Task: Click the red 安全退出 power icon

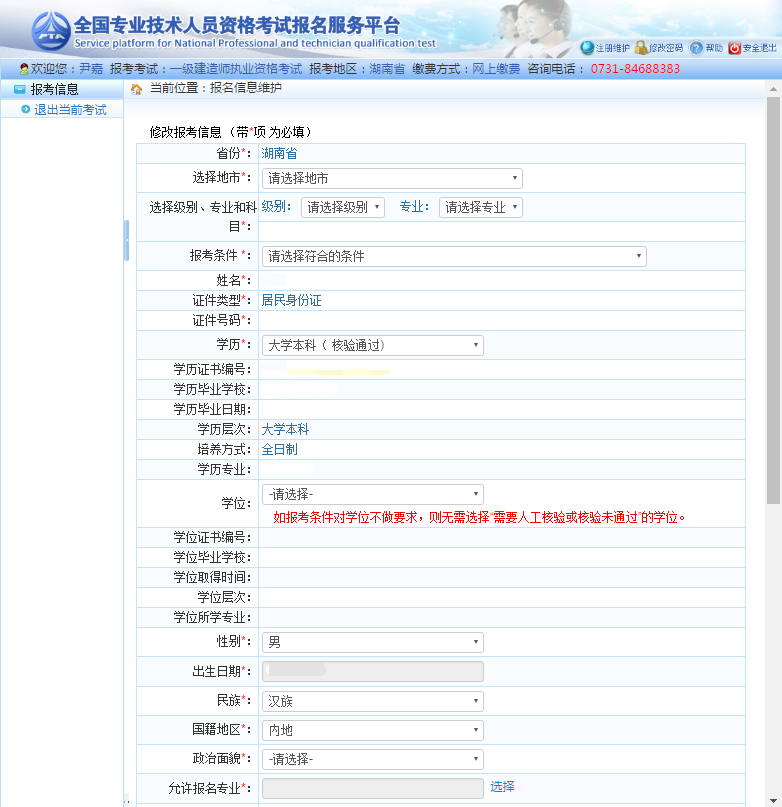Action: [734, 47]
